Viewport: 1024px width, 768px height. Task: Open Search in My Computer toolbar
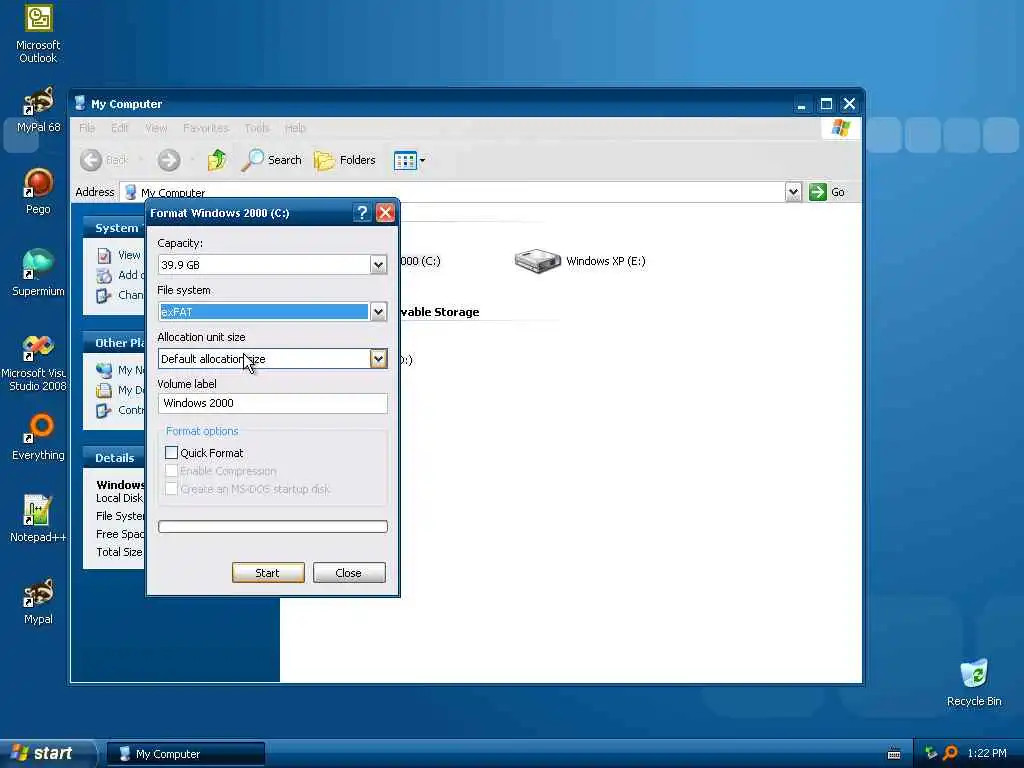pos(272,160)
